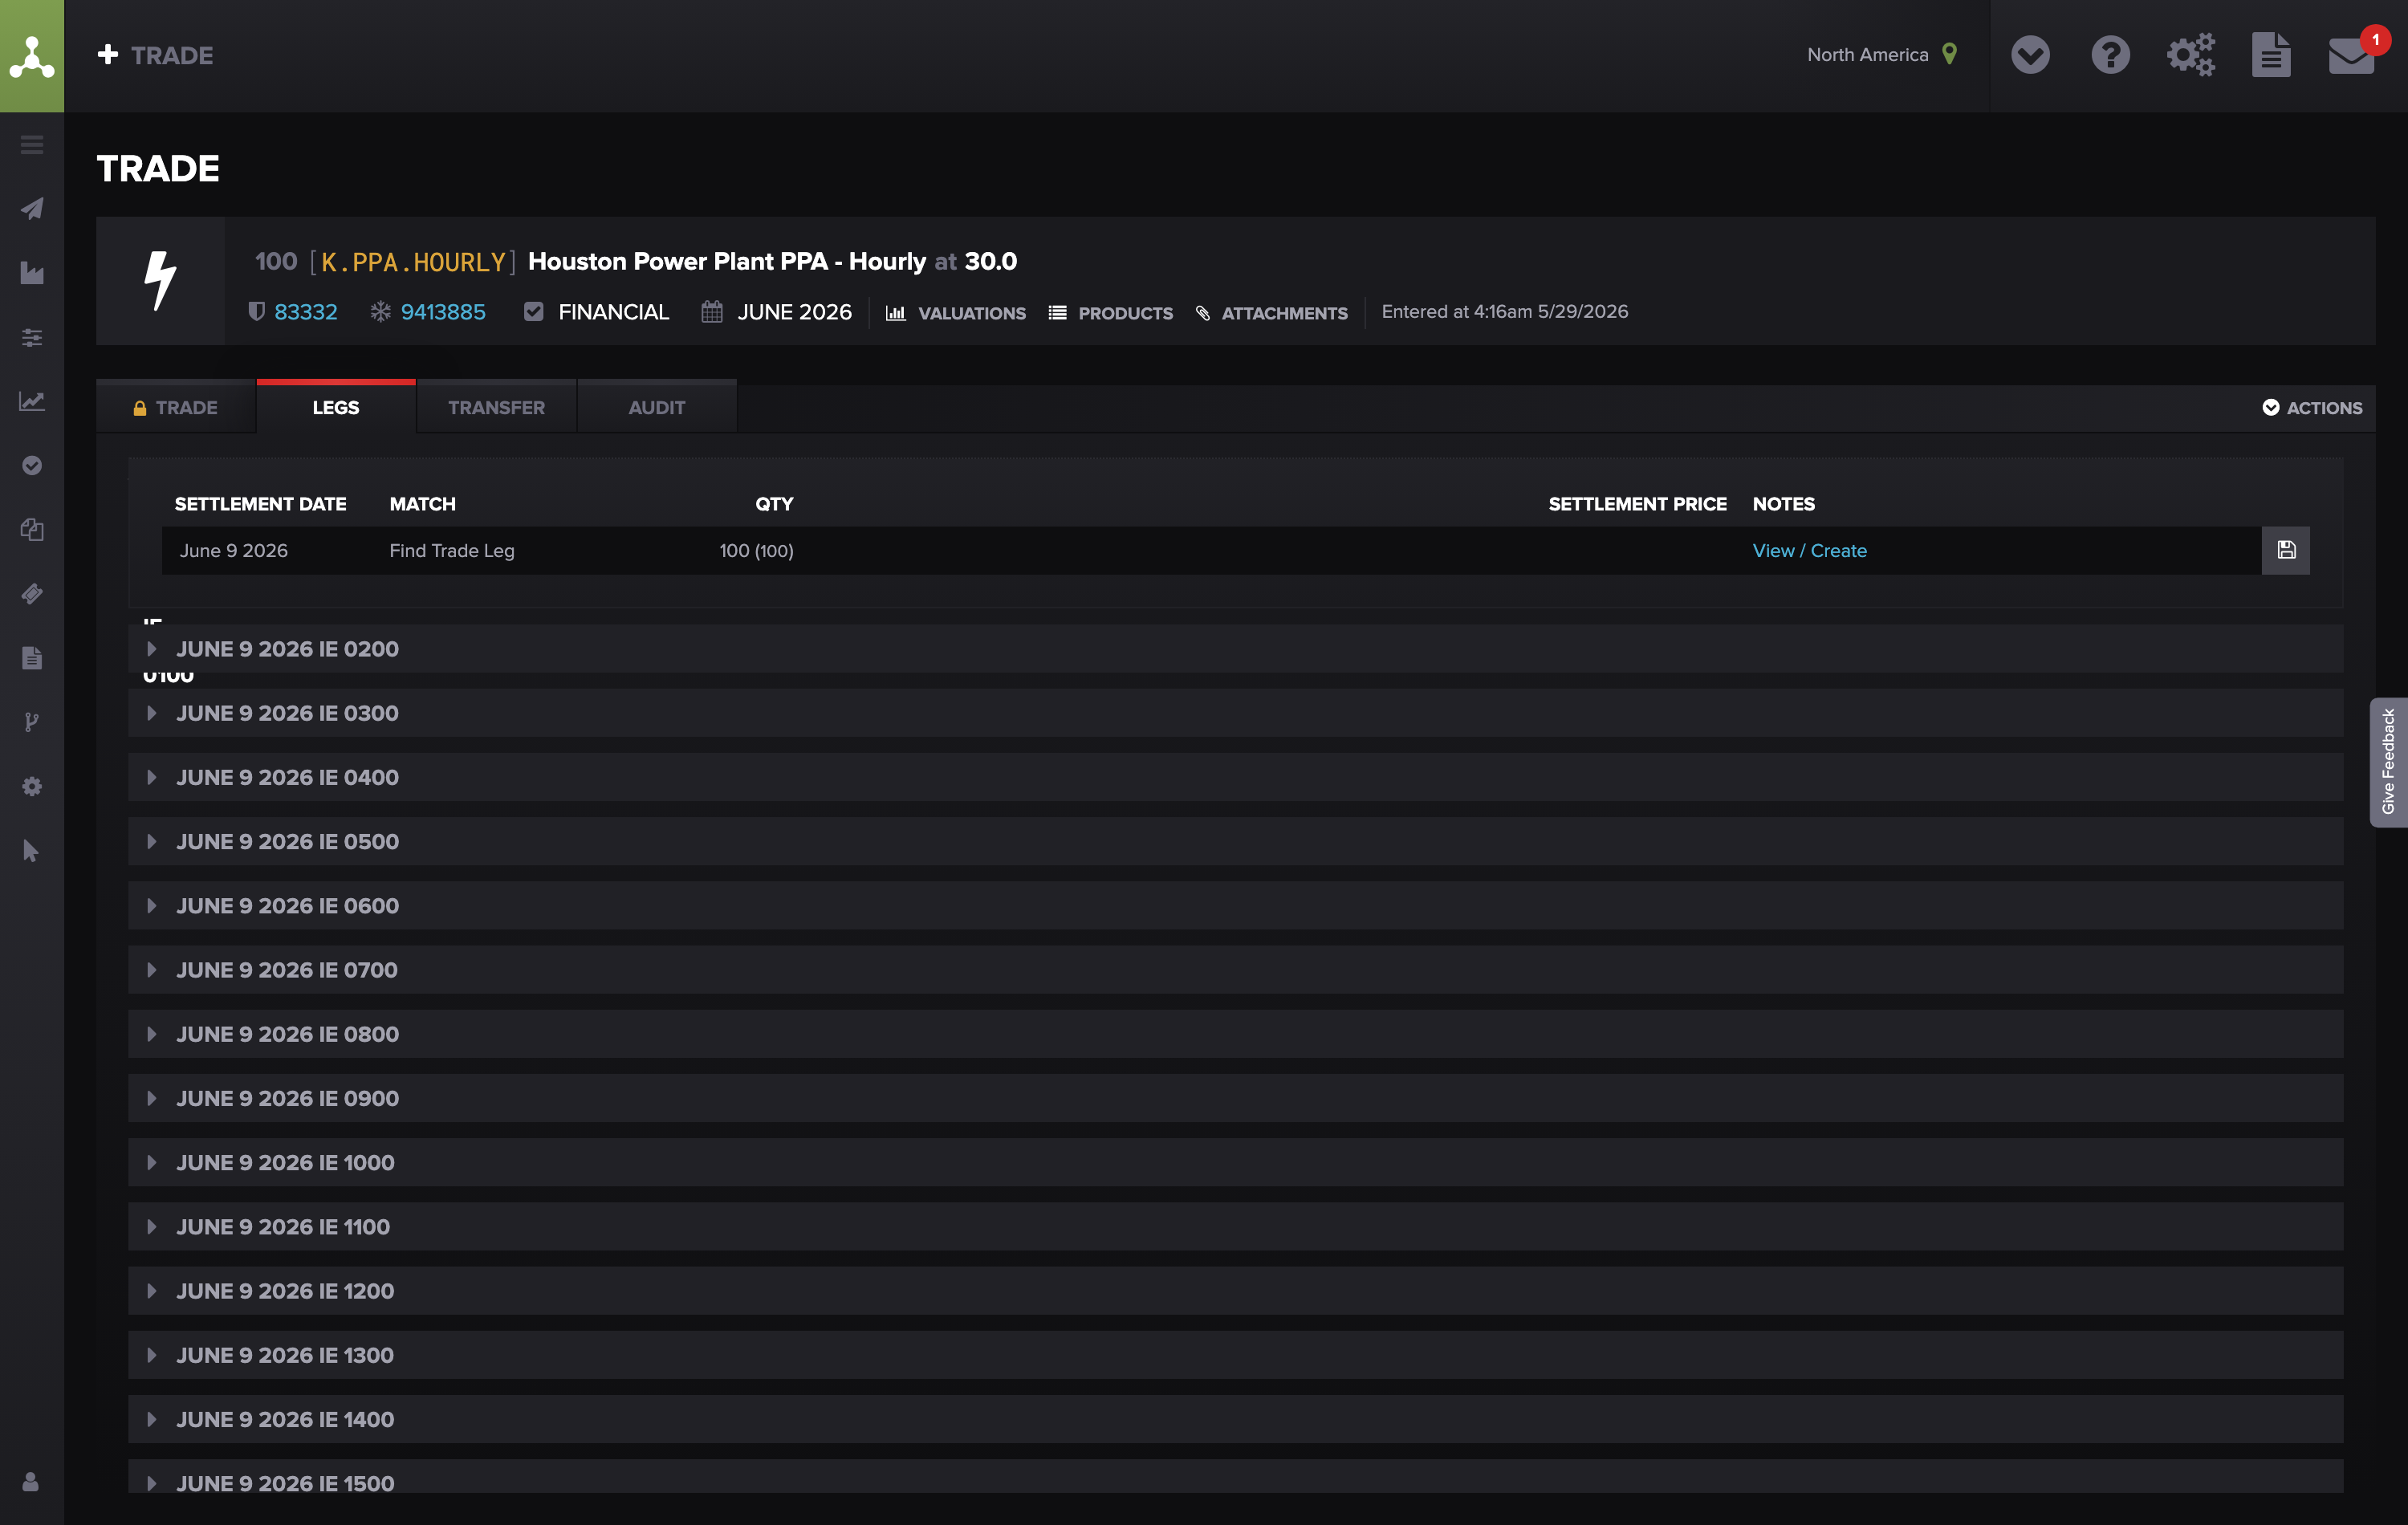Viewport: 2408px width, 1525px height.
Task: Toggle the FINANCIAL checkbox
Action: [534, 312]
